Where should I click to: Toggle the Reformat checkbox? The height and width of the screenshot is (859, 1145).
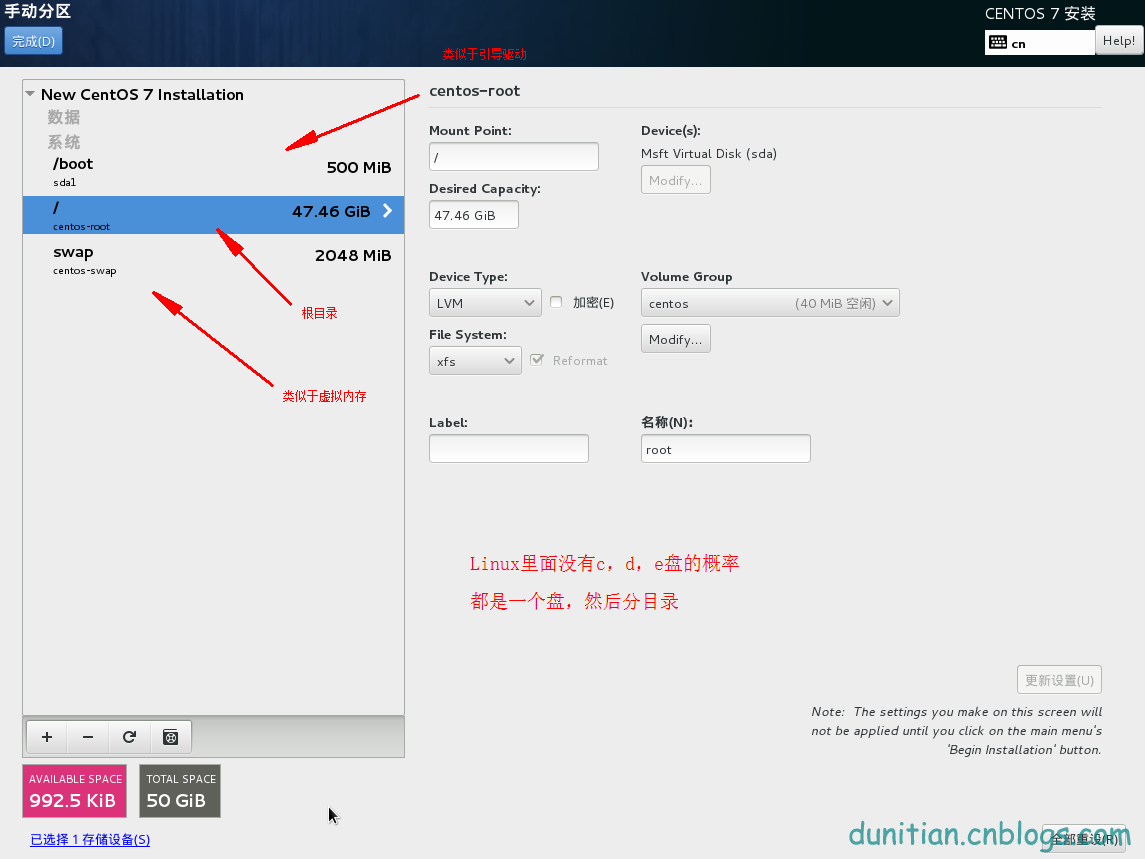(537, 359)
